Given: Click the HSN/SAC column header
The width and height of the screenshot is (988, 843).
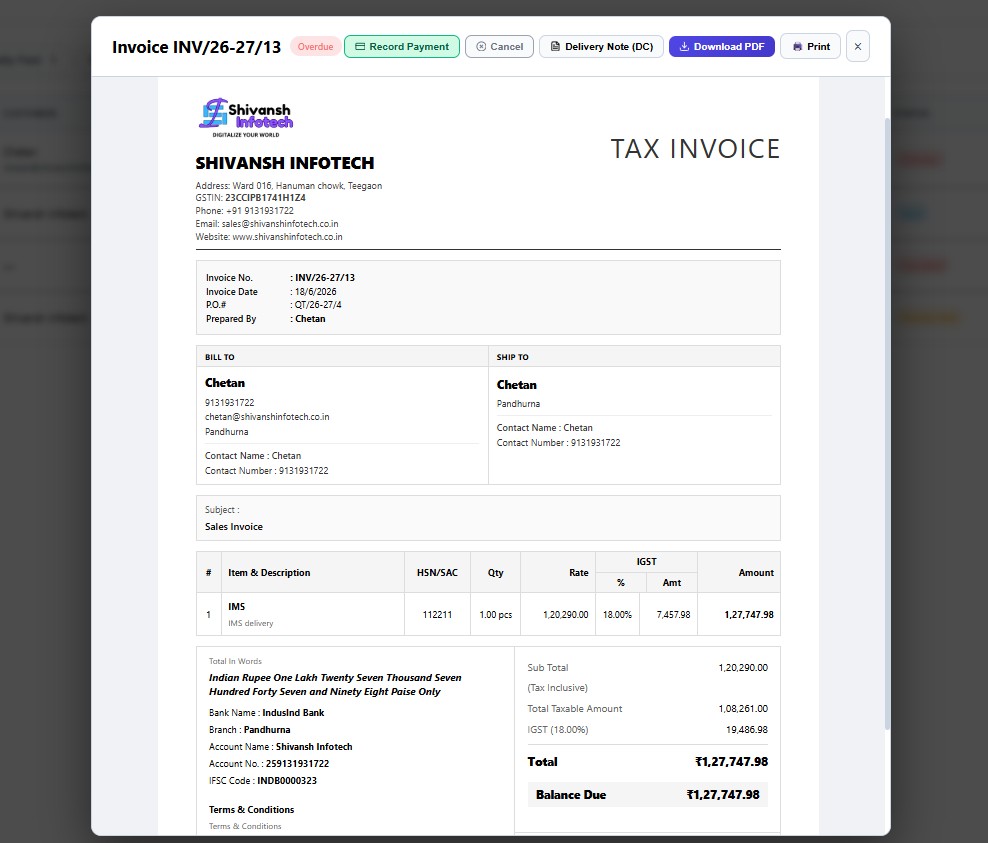Looking at the screenshot, I should [x=437, y=573].
